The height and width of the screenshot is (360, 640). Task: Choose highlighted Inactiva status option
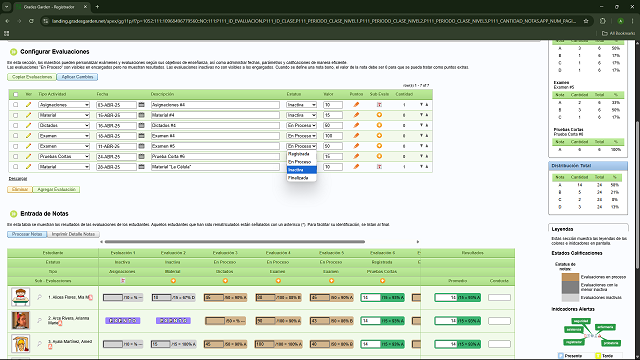coord(302,170)
